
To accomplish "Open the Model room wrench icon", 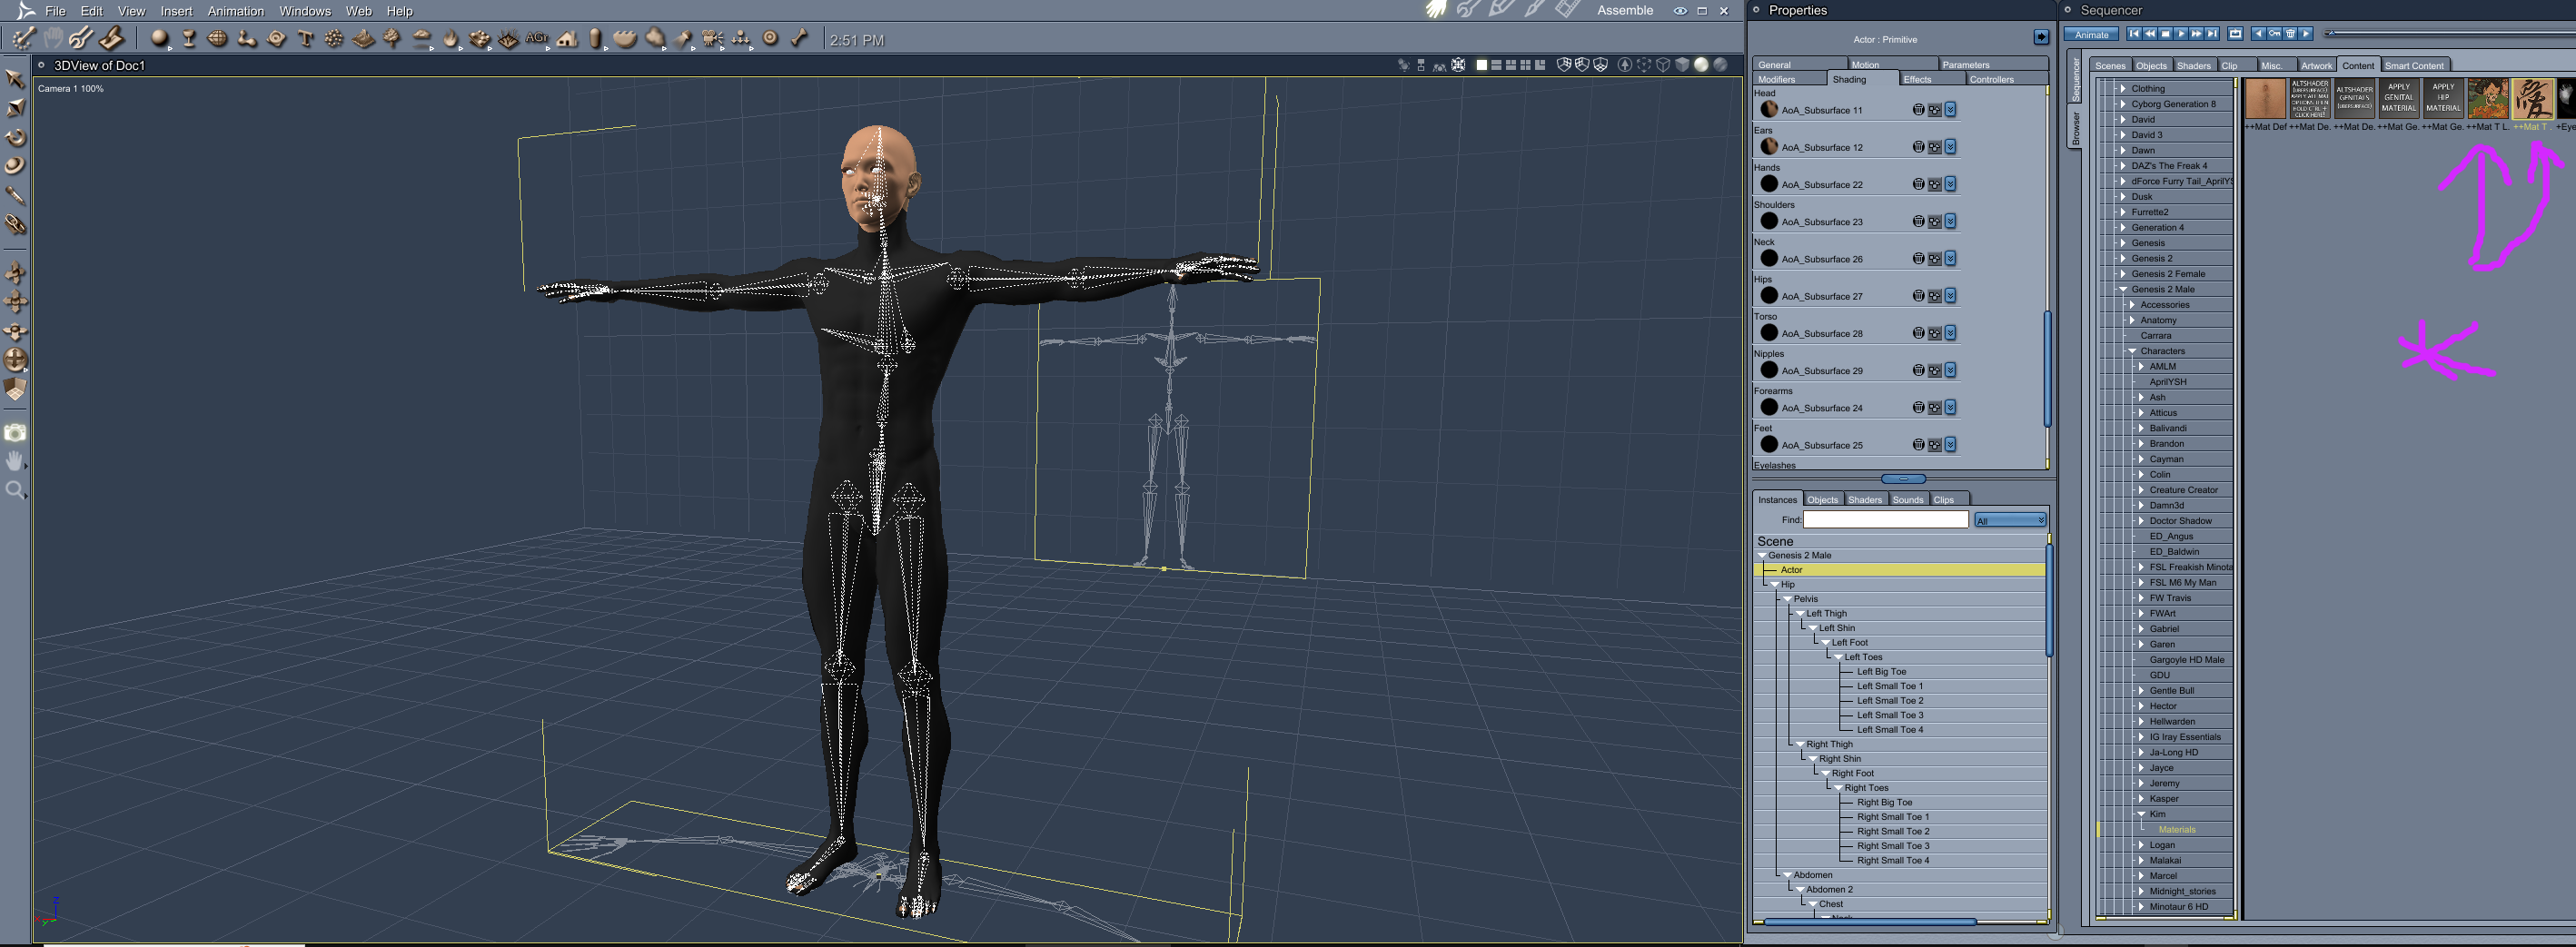I will 1468,10.
